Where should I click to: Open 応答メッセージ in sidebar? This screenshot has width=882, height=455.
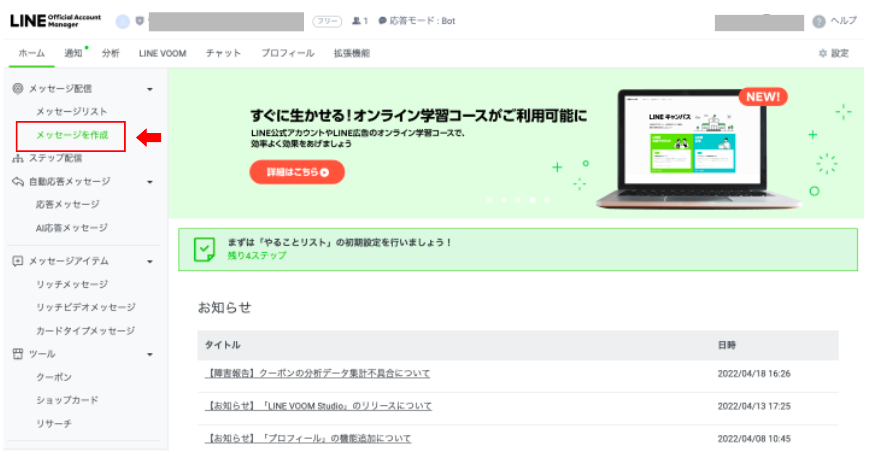pyautogui.click(x=68, y=204)
